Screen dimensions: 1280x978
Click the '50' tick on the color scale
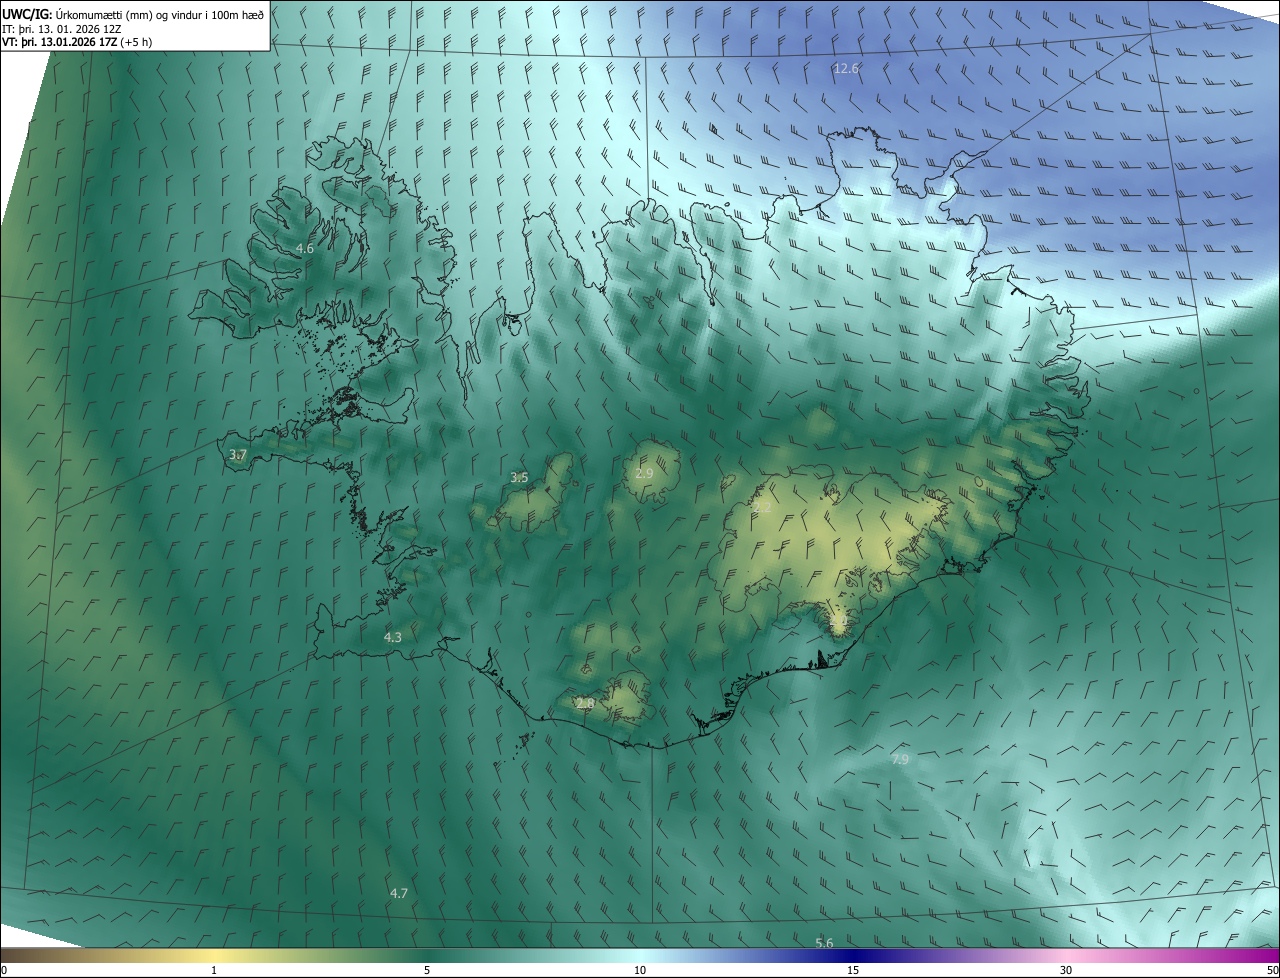click(x=1272, y=971)
